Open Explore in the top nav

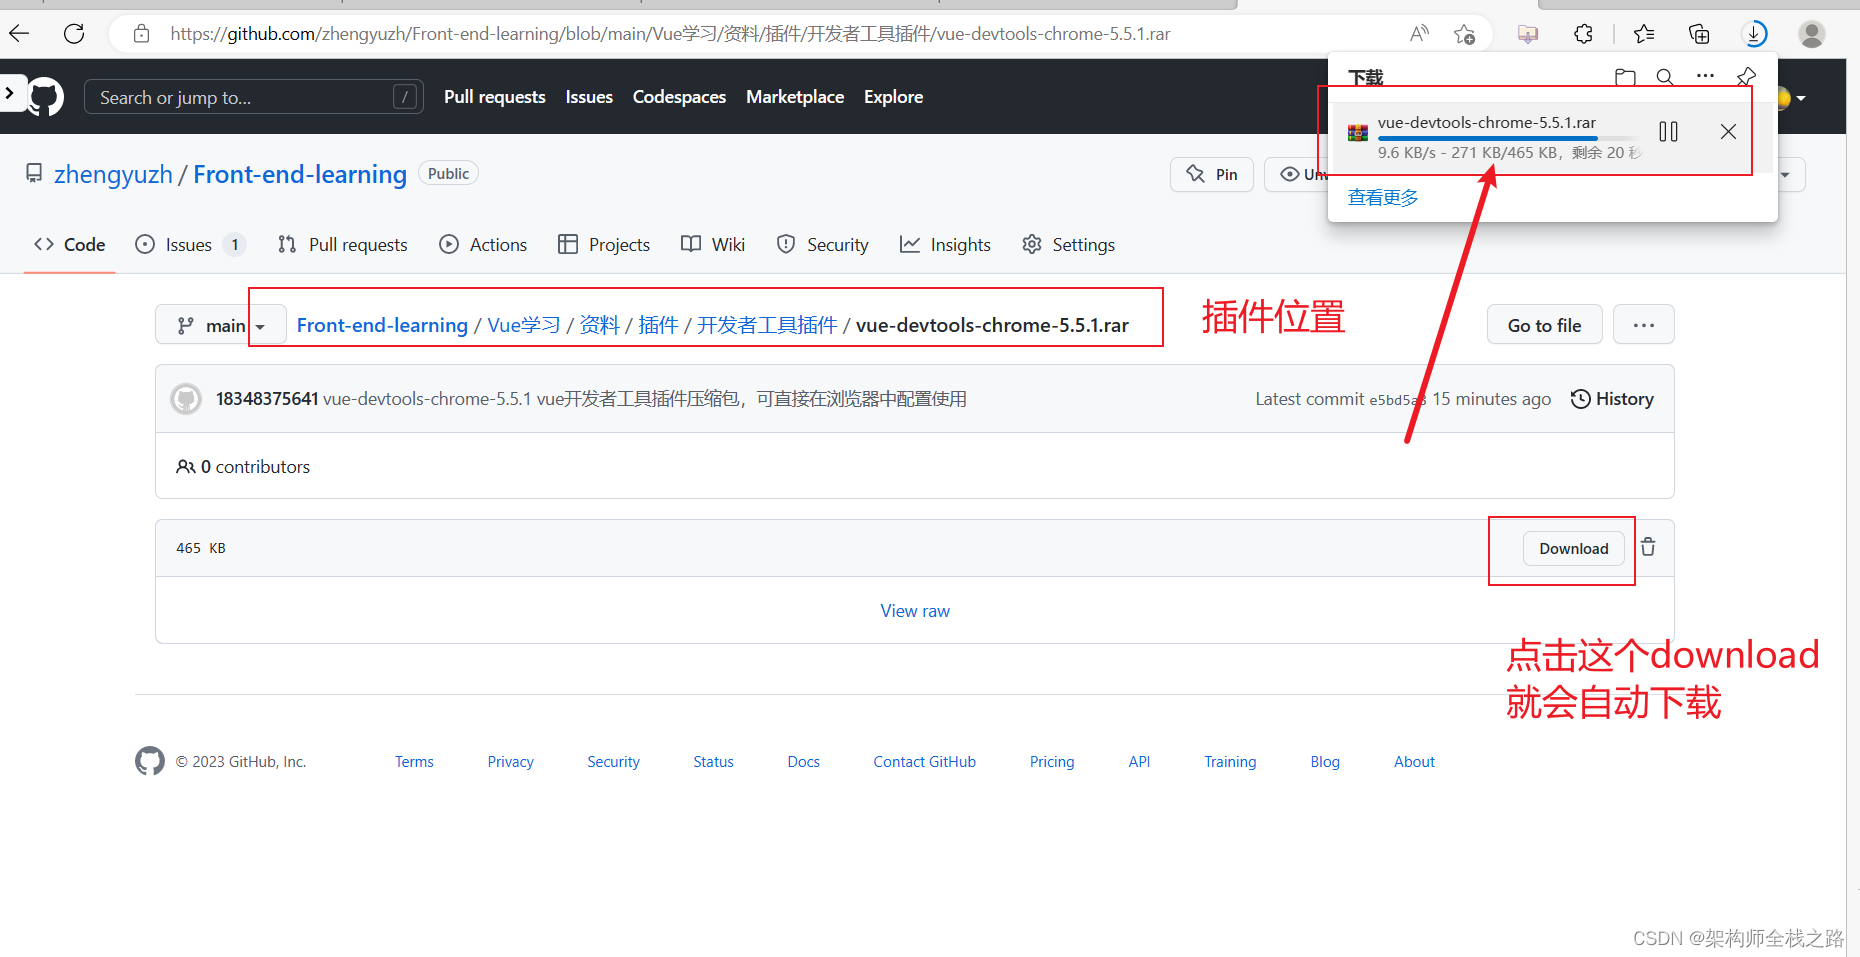[x=893, y=97]
